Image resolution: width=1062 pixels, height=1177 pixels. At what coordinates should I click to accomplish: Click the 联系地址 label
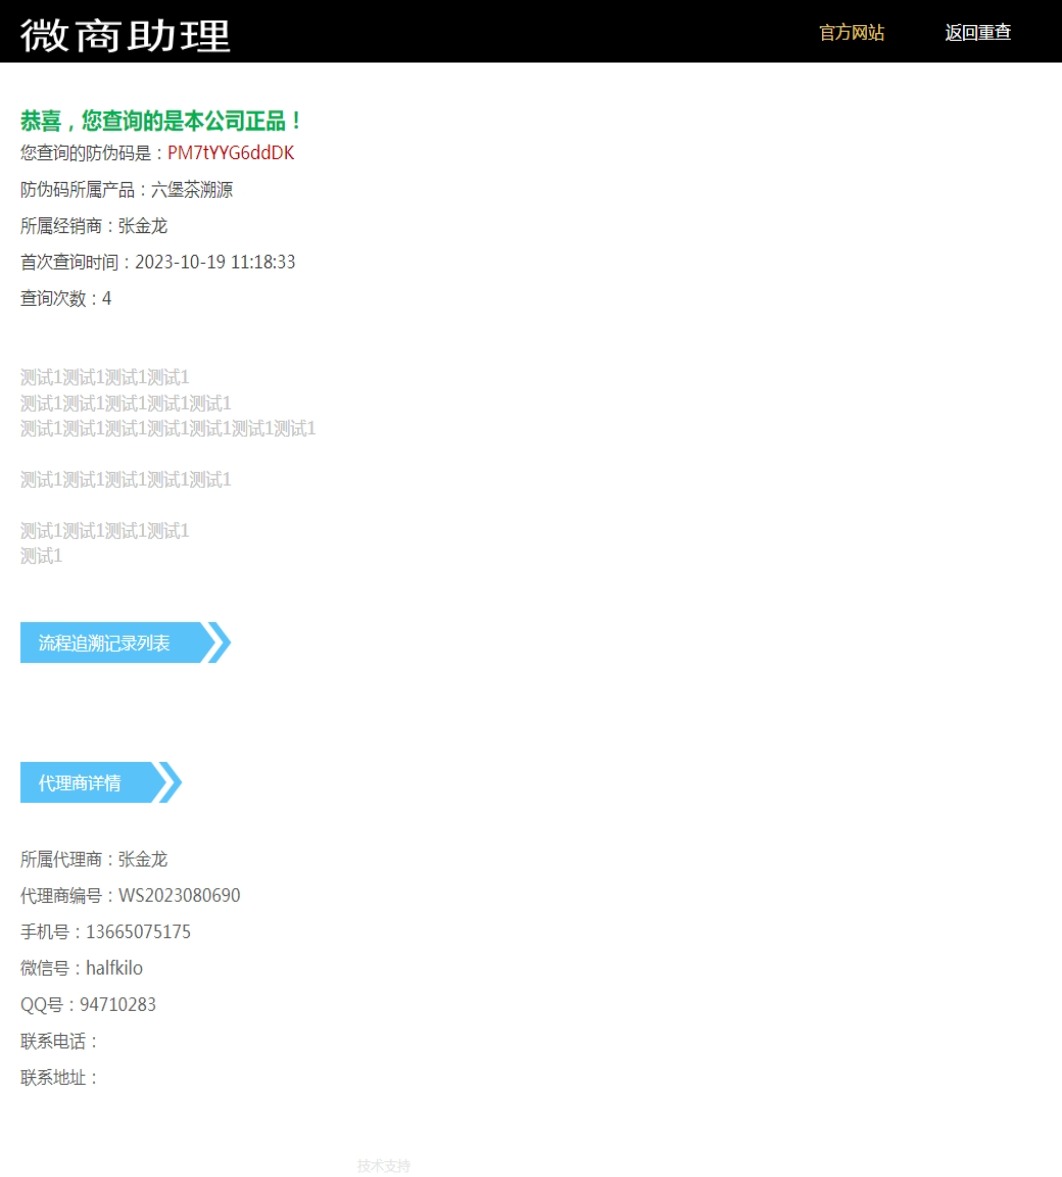(59, 1078)
